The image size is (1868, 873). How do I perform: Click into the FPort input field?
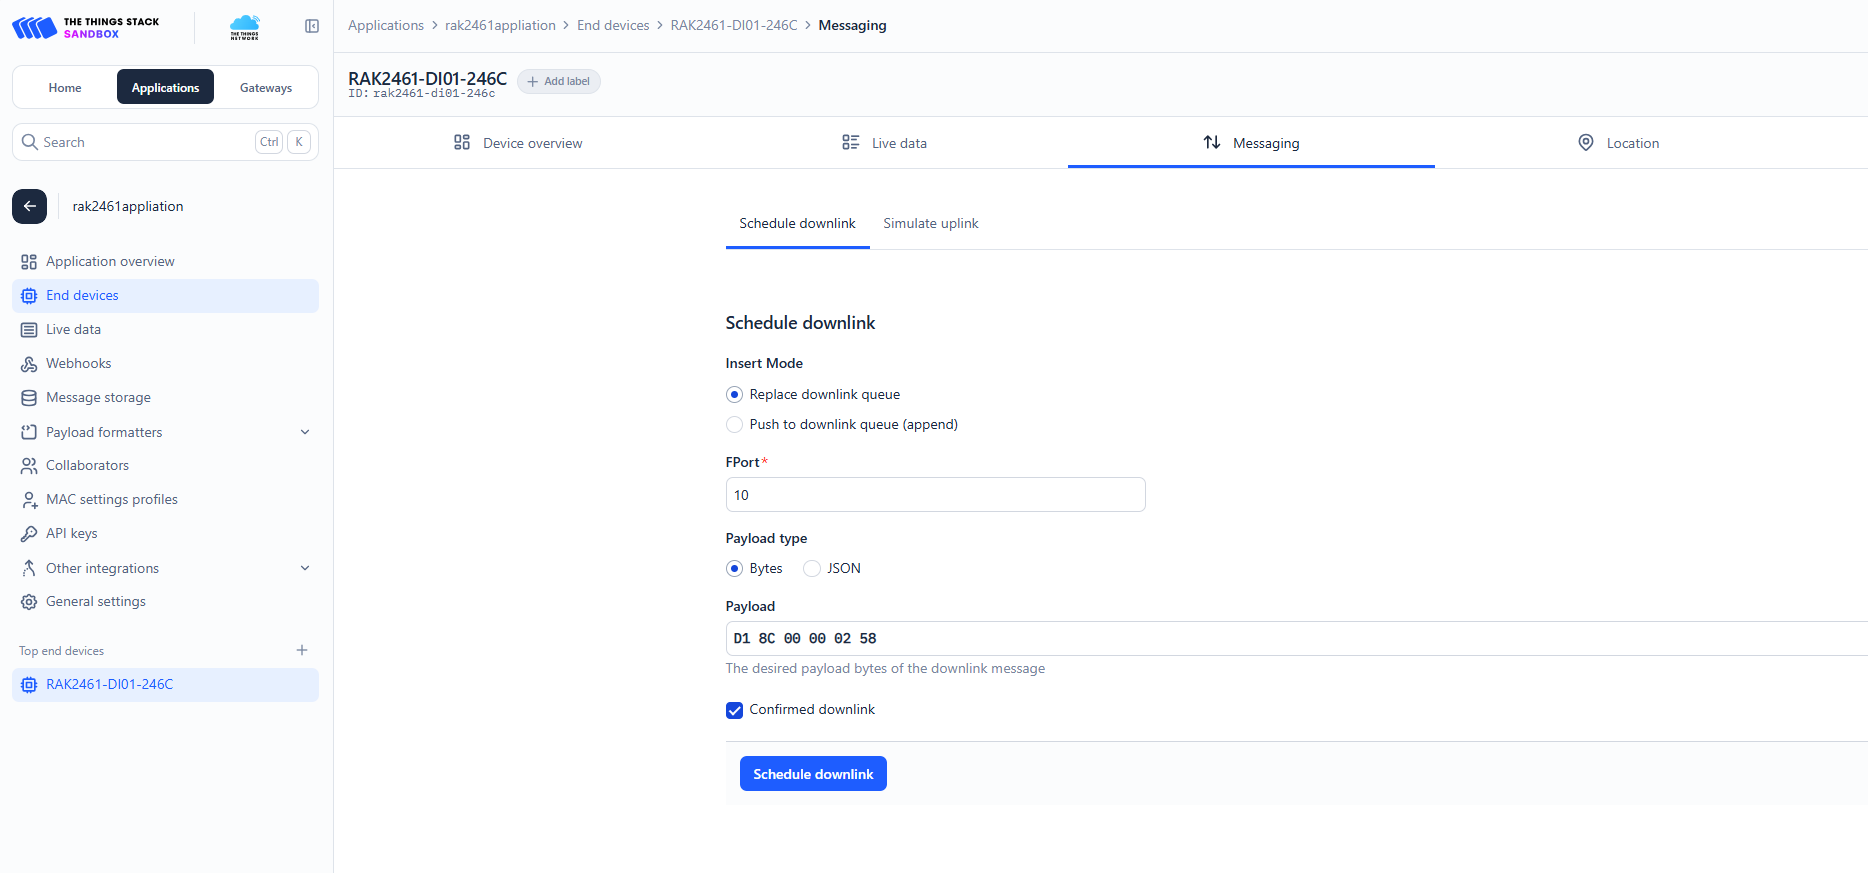pyautogui.click(x=935, y=495)
